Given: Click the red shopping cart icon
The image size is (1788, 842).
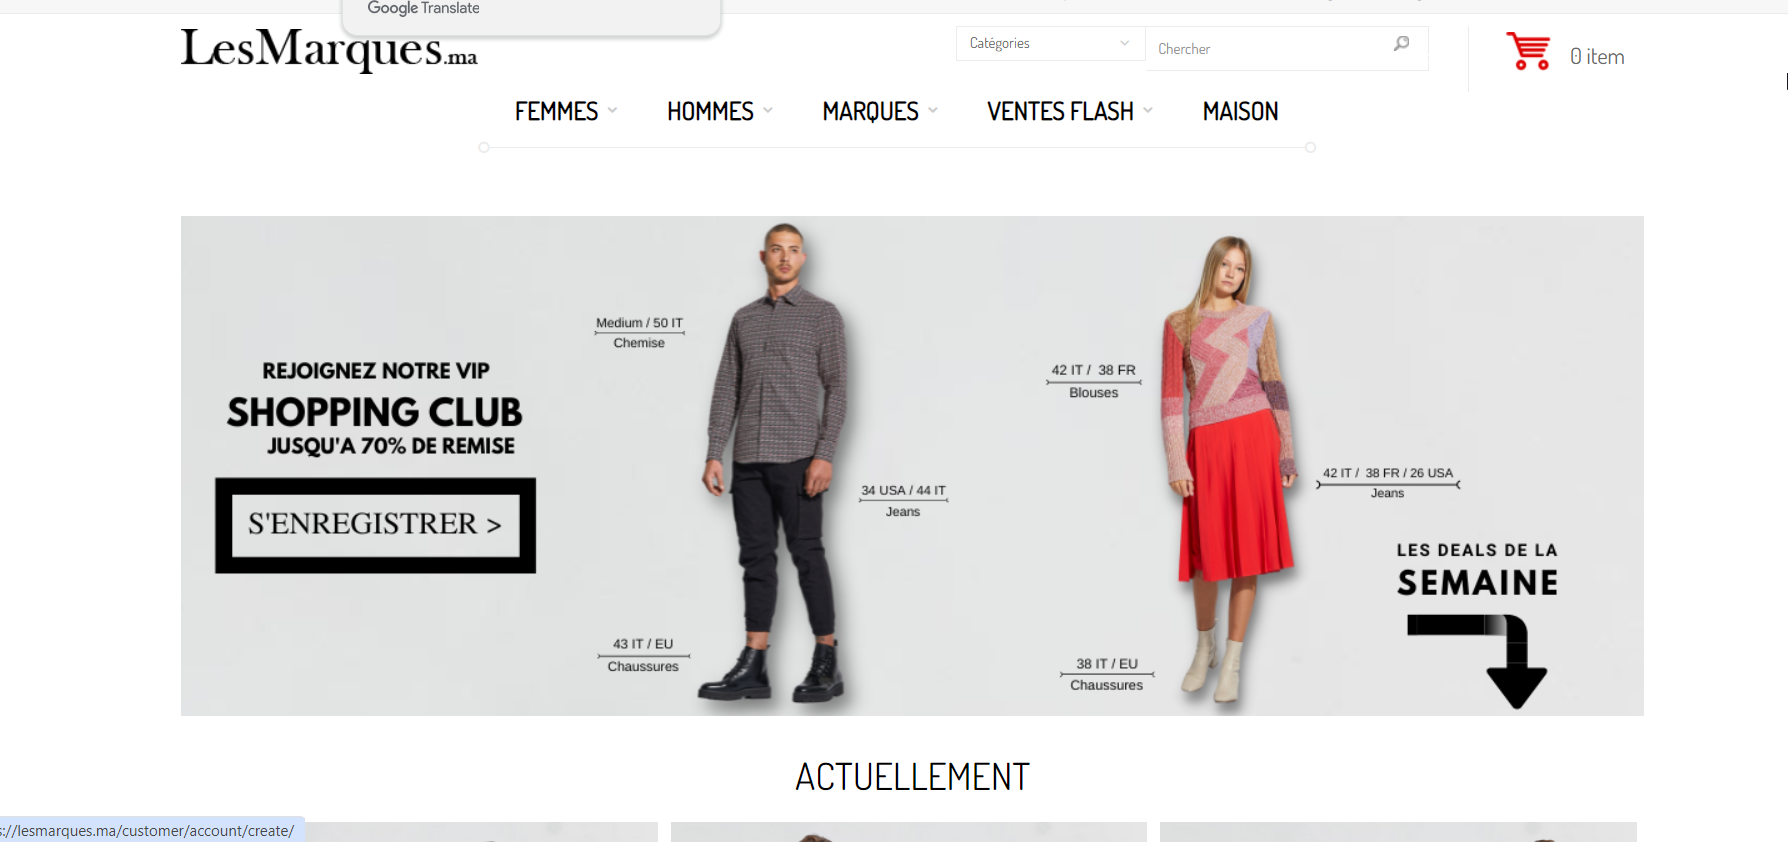Looking at the screenshot, I should point(1528,51).
